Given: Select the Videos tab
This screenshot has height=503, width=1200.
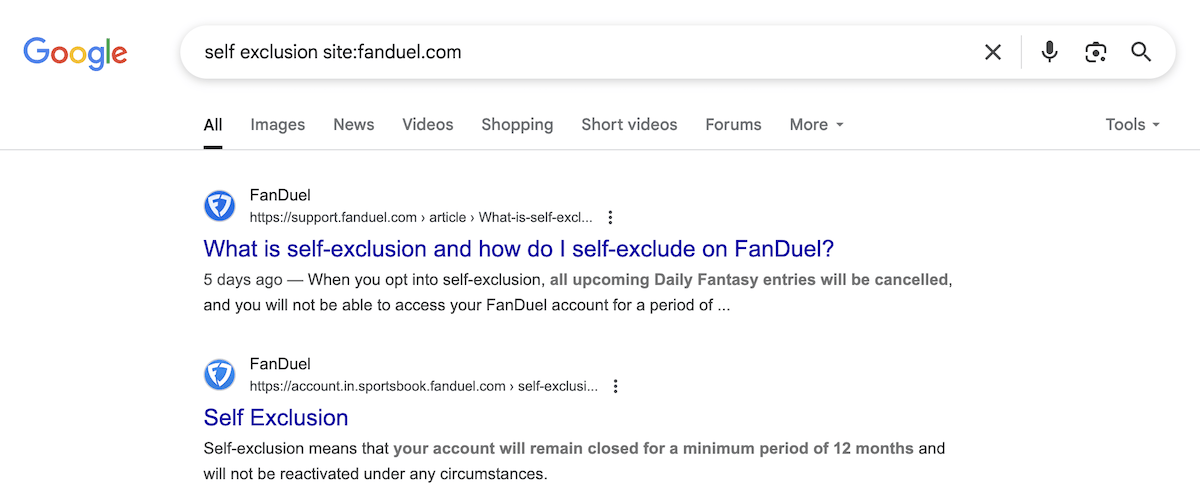Looking at the screenshot, I should pos(427,125).
